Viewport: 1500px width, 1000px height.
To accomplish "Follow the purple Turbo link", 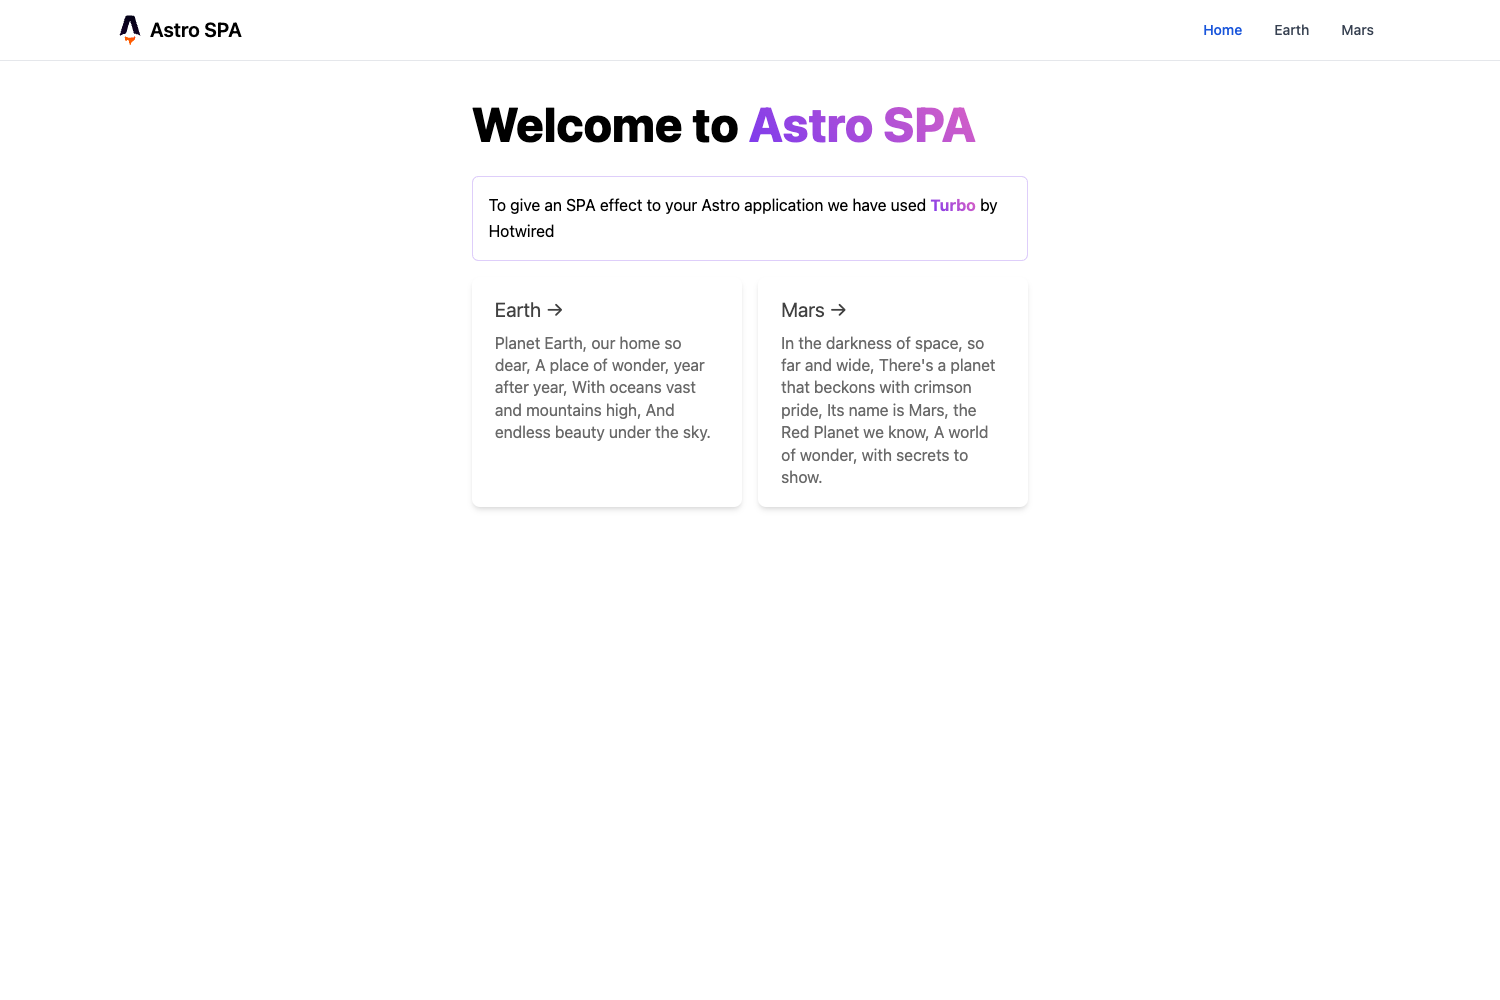I will [953, 205].
